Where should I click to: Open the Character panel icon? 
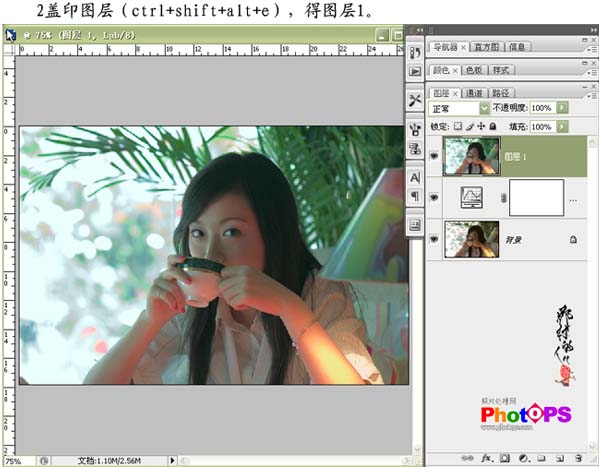click(x=415, y=178)
